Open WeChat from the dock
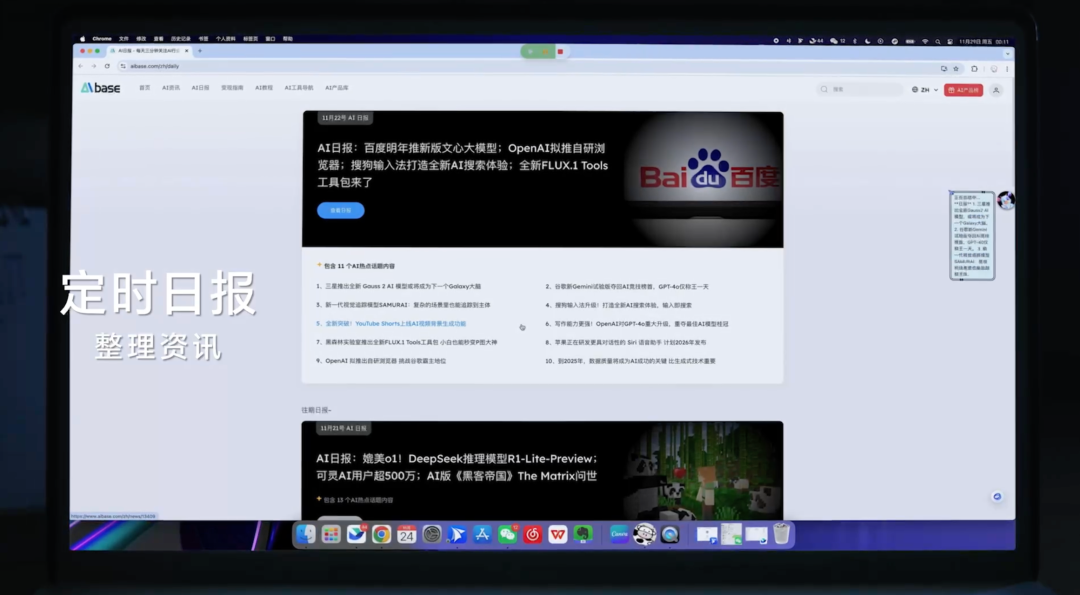 [x=508, y=534]
